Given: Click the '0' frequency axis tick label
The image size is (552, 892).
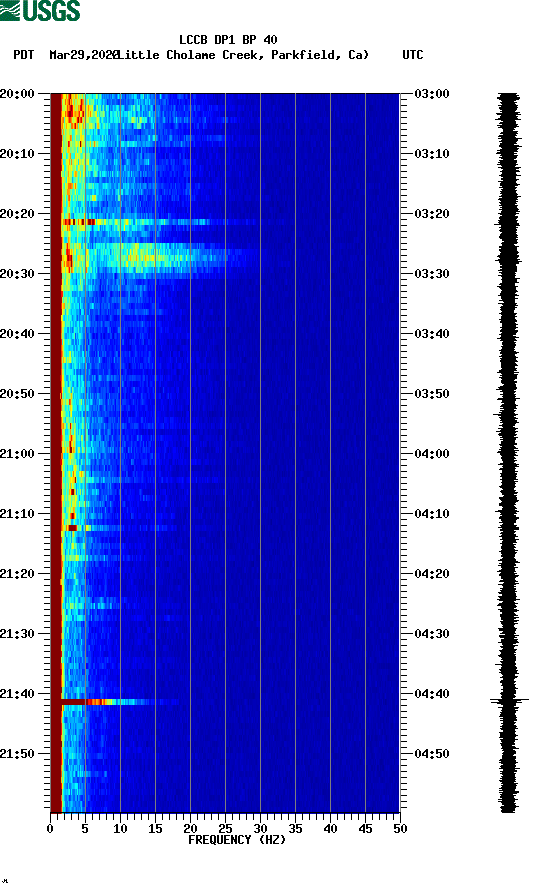Looking at the screenshot, I should 50,829.
